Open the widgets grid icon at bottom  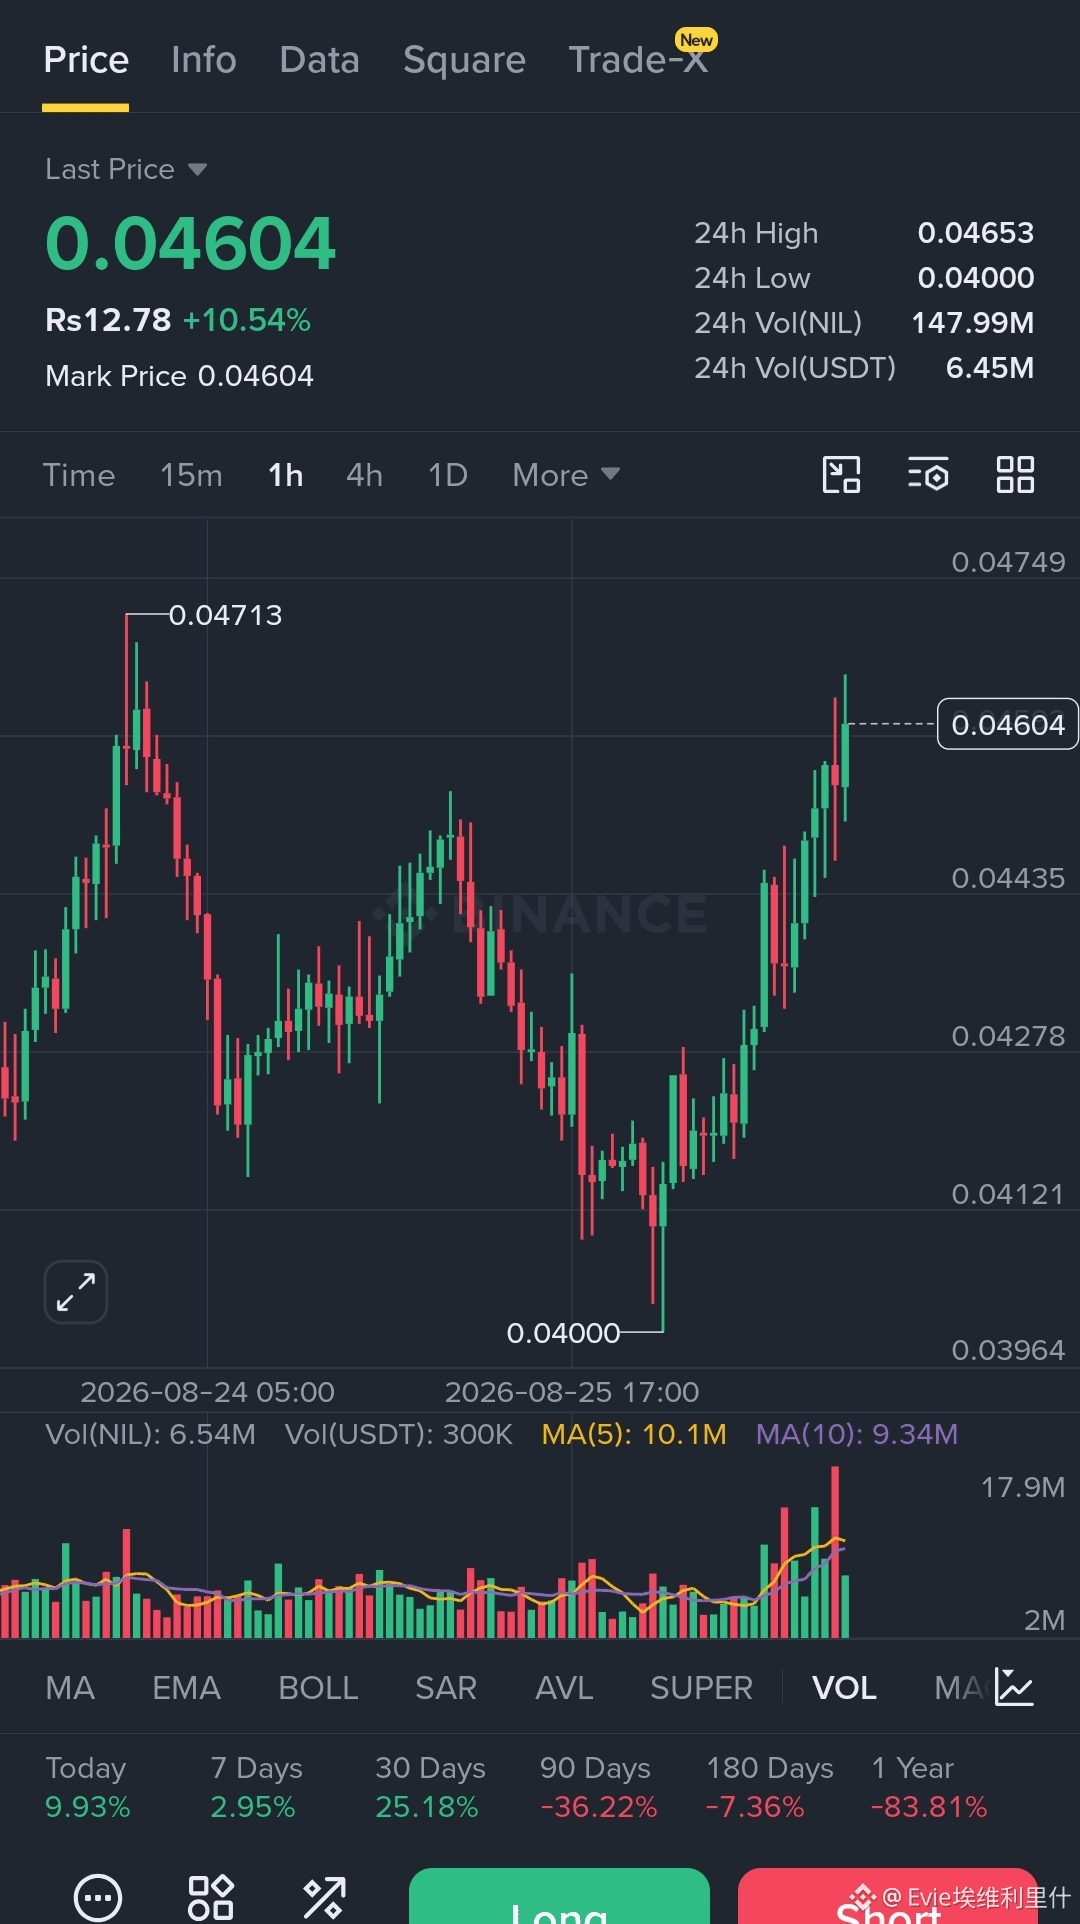coord(211,1897)
